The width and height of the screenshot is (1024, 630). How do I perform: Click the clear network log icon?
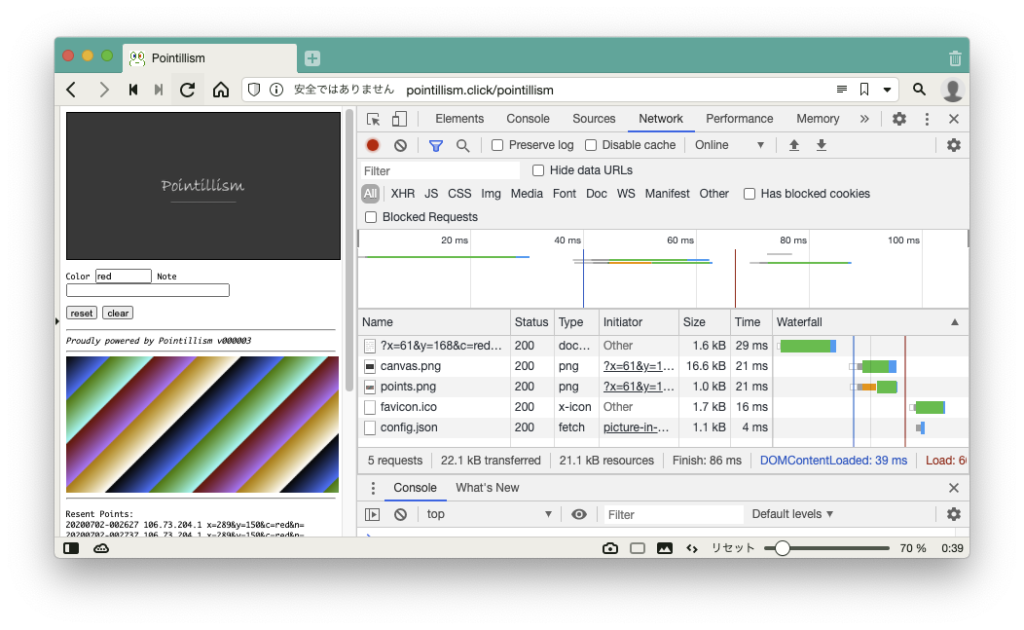coord(400,145)
